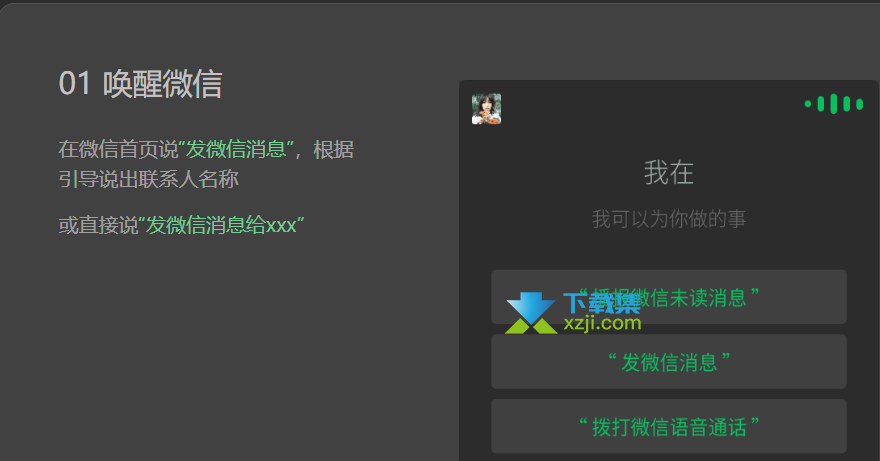Click the "我在" status text
Image resolution: width=880 pixels, height=461 pixels.
pyautogui.click(x=668, y=172)
